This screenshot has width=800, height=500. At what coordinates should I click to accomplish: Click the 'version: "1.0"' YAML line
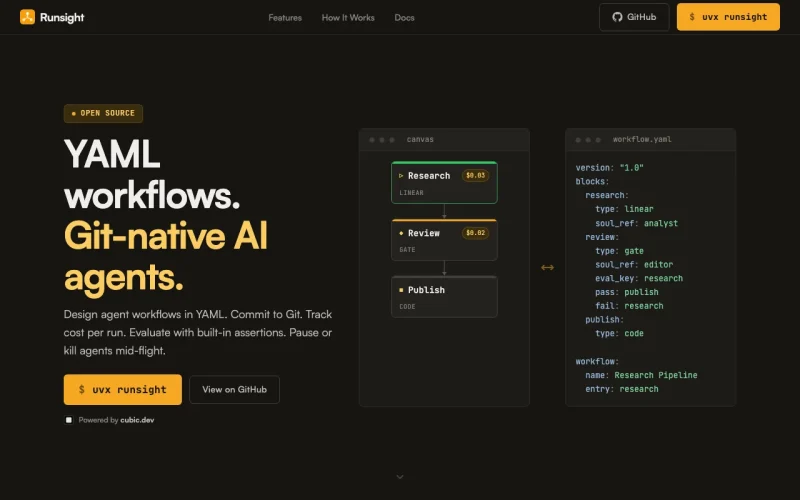tap(610, 168)
